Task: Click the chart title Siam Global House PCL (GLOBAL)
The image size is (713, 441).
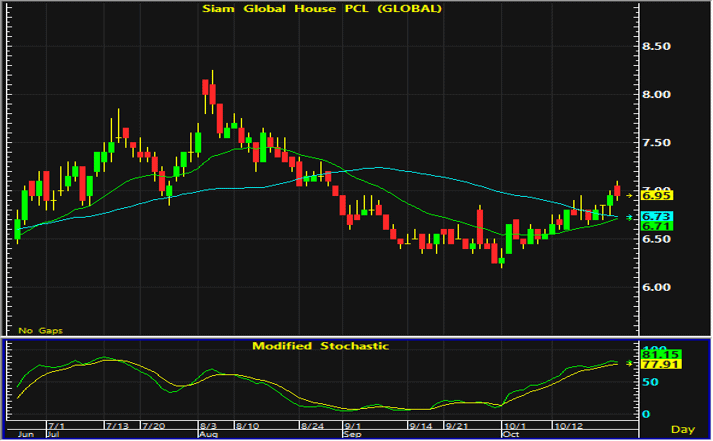Action: [321, 9]
